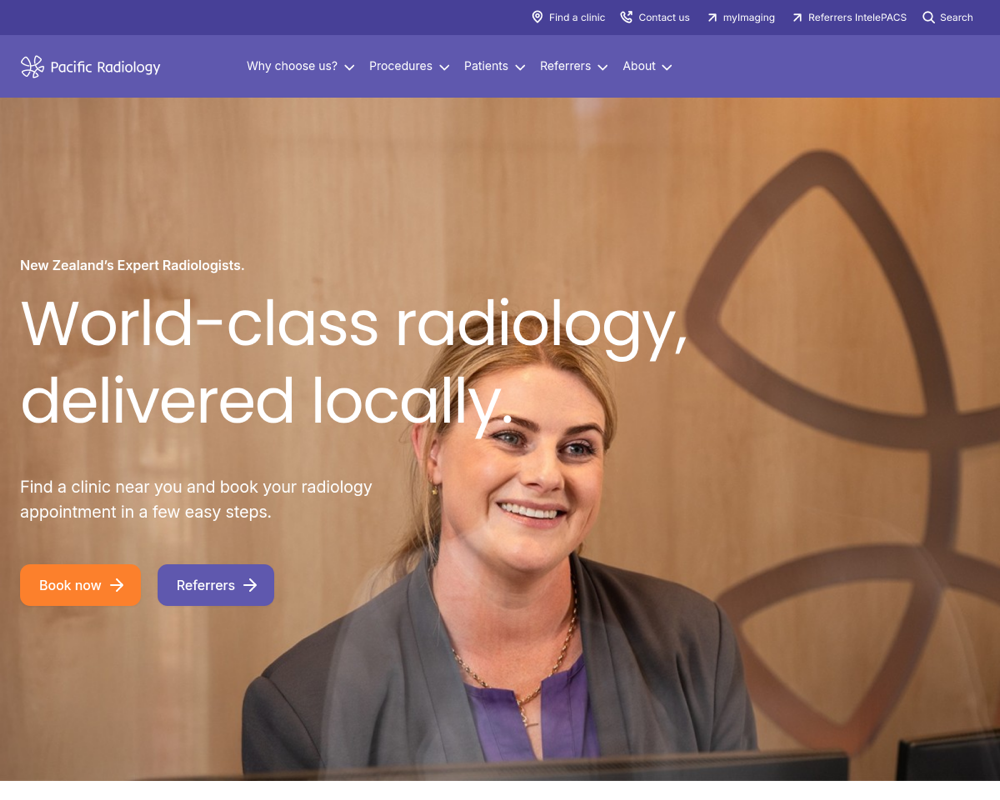The height and width of the screenshot is (800, 1000).
Task: Click the map pin icon for Find a clinic
Action: (538, 17)
